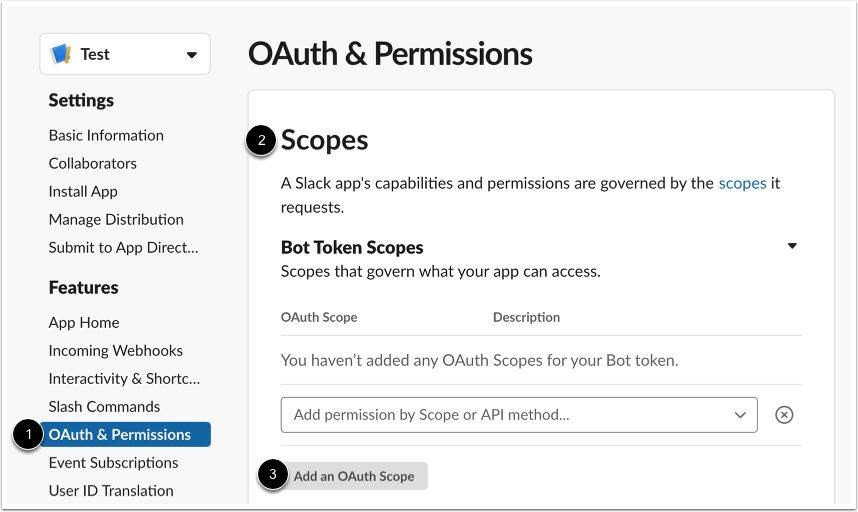Click the Add an OAuth Scope button
The image size is (858, 512).
tap(354, 476)
